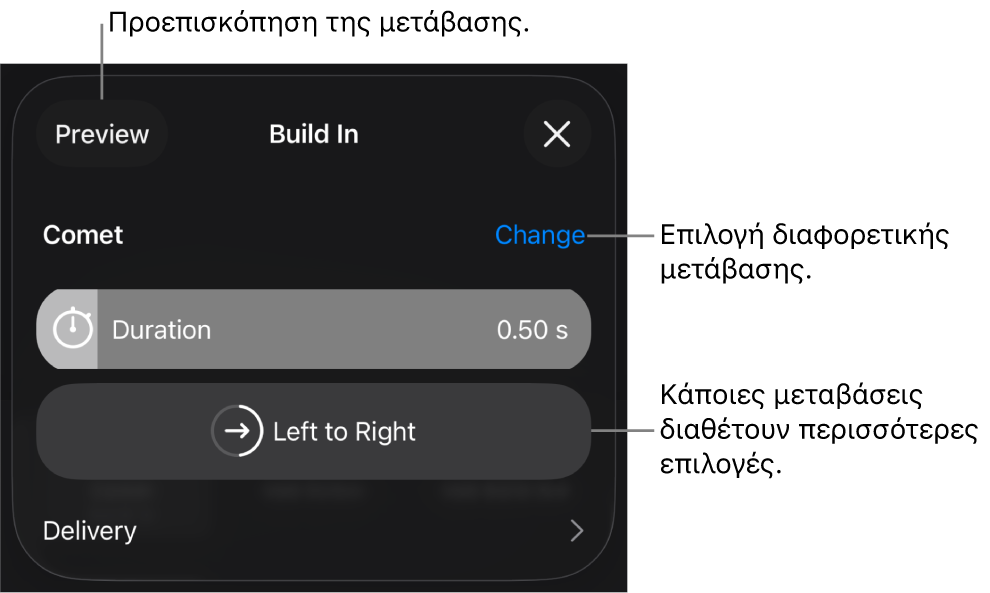Click the Delivery label
This screenshot has width=990, height=593.
(x=90, y=531)
